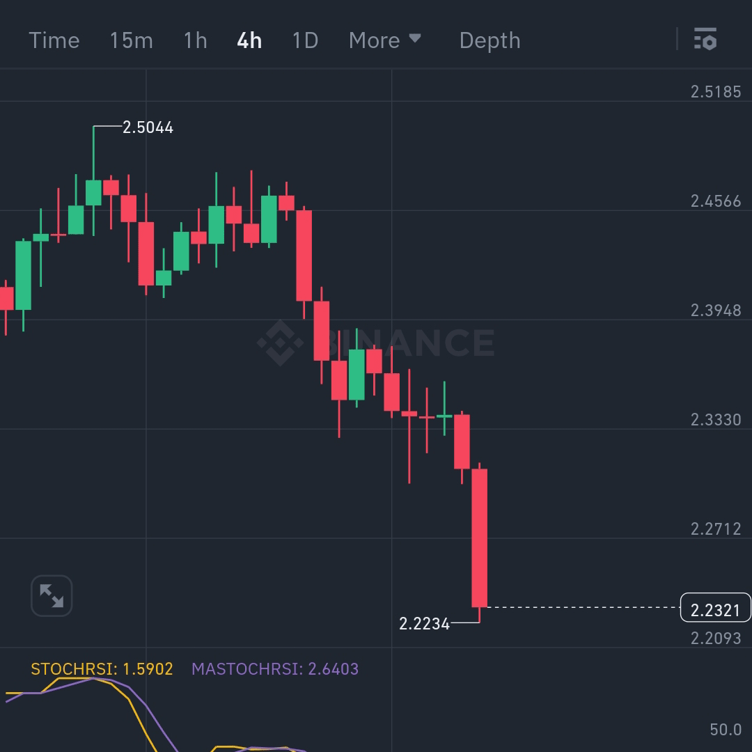The height and width of the screenshot is (752, 752).
Task: Click the green candle under the 2.5044 high
Action: click(x=93, y=192)
